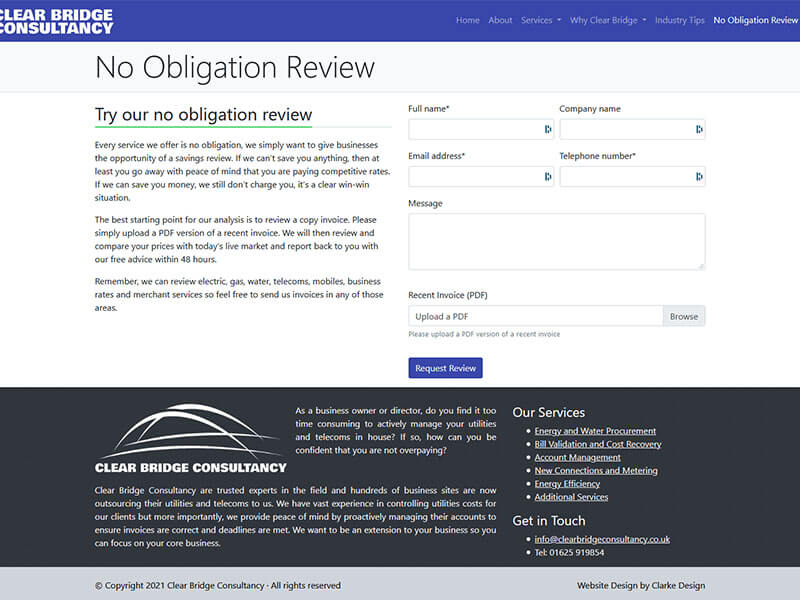Click the Recent Invoice (PDF) label

pyautogui.click(x=447, y=295)
